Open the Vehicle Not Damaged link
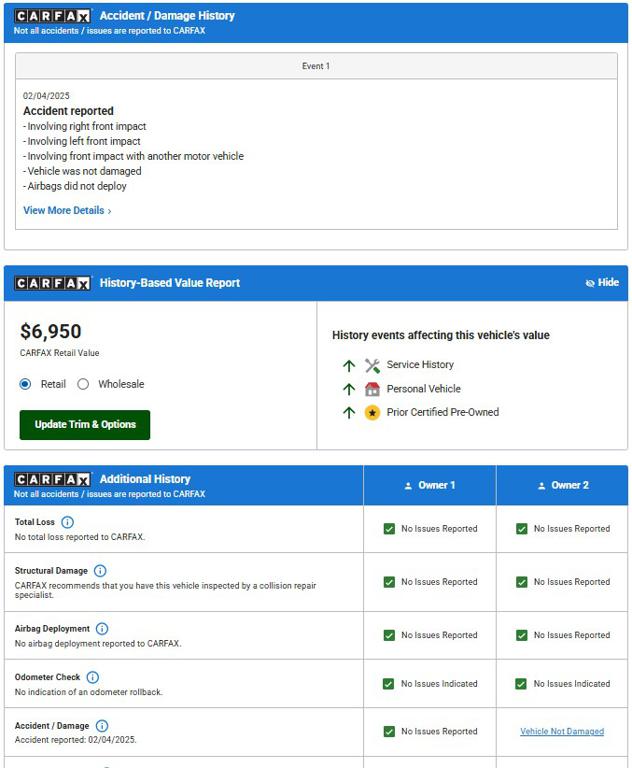Viewport: 632px width, 768px height. (x=562, y=731)
